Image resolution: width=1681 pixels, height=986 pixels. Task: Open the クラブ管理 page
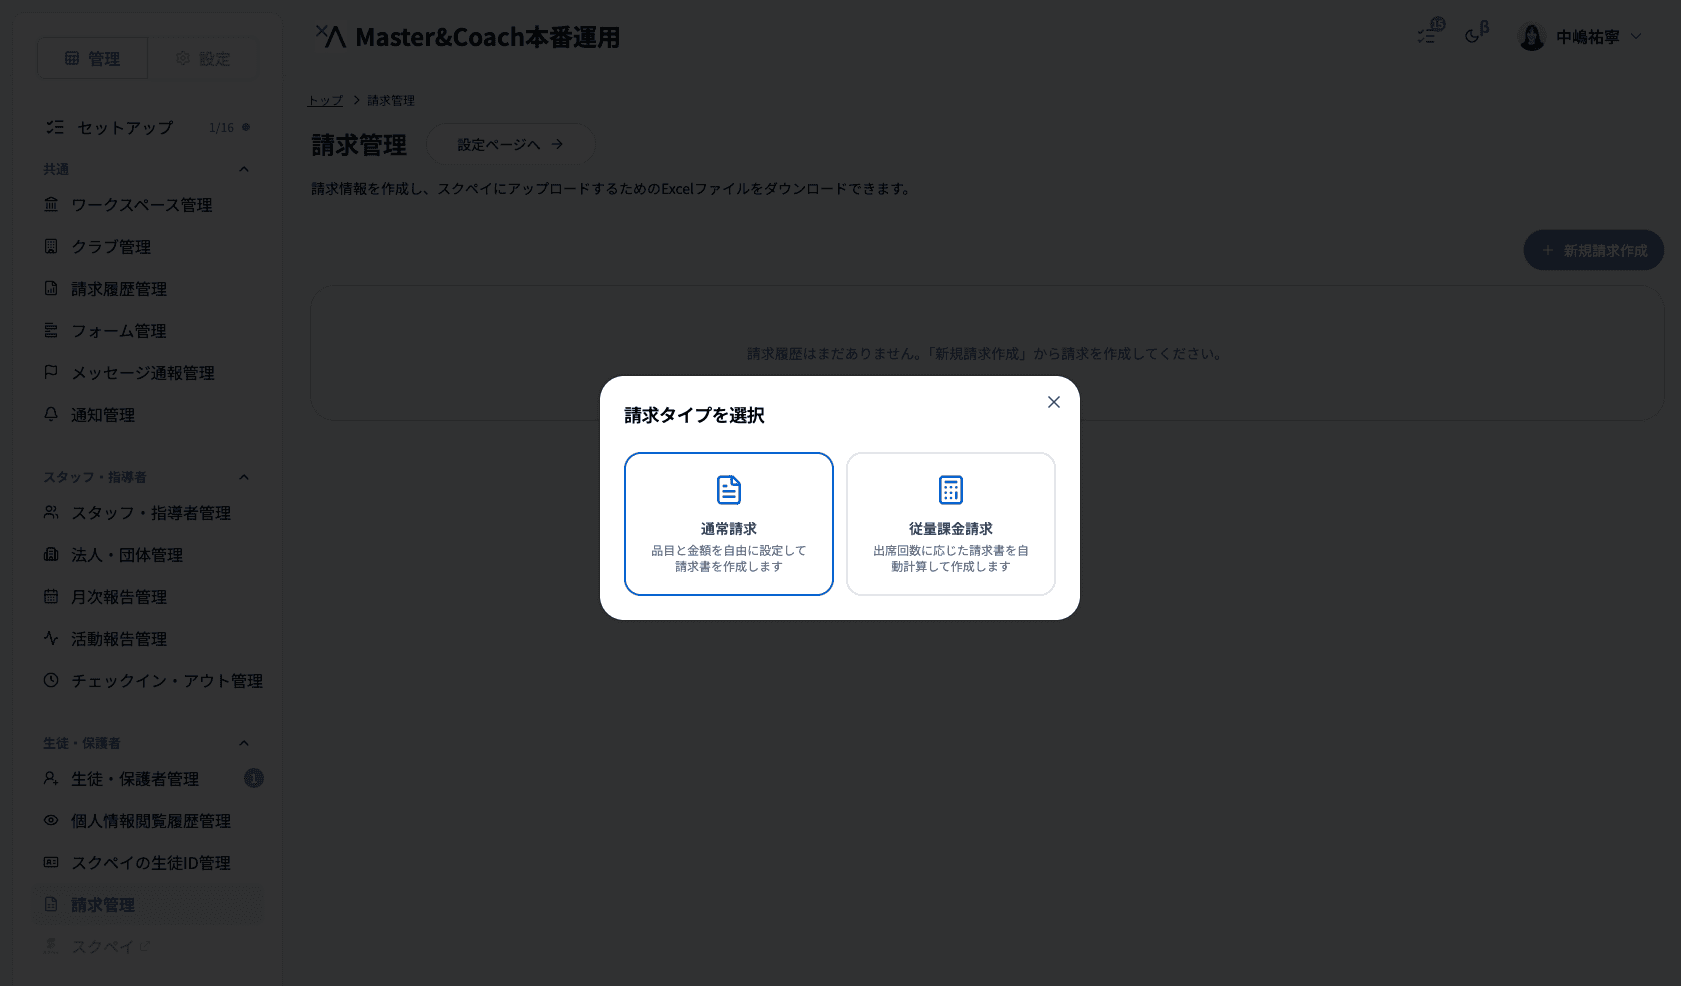[x=148, y=246]
